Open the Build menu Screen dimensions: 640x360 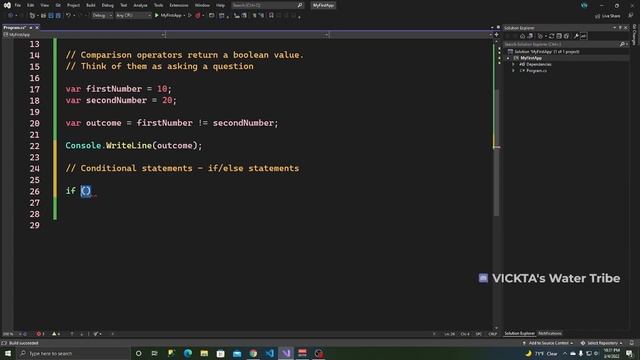[x=91, y=5]
